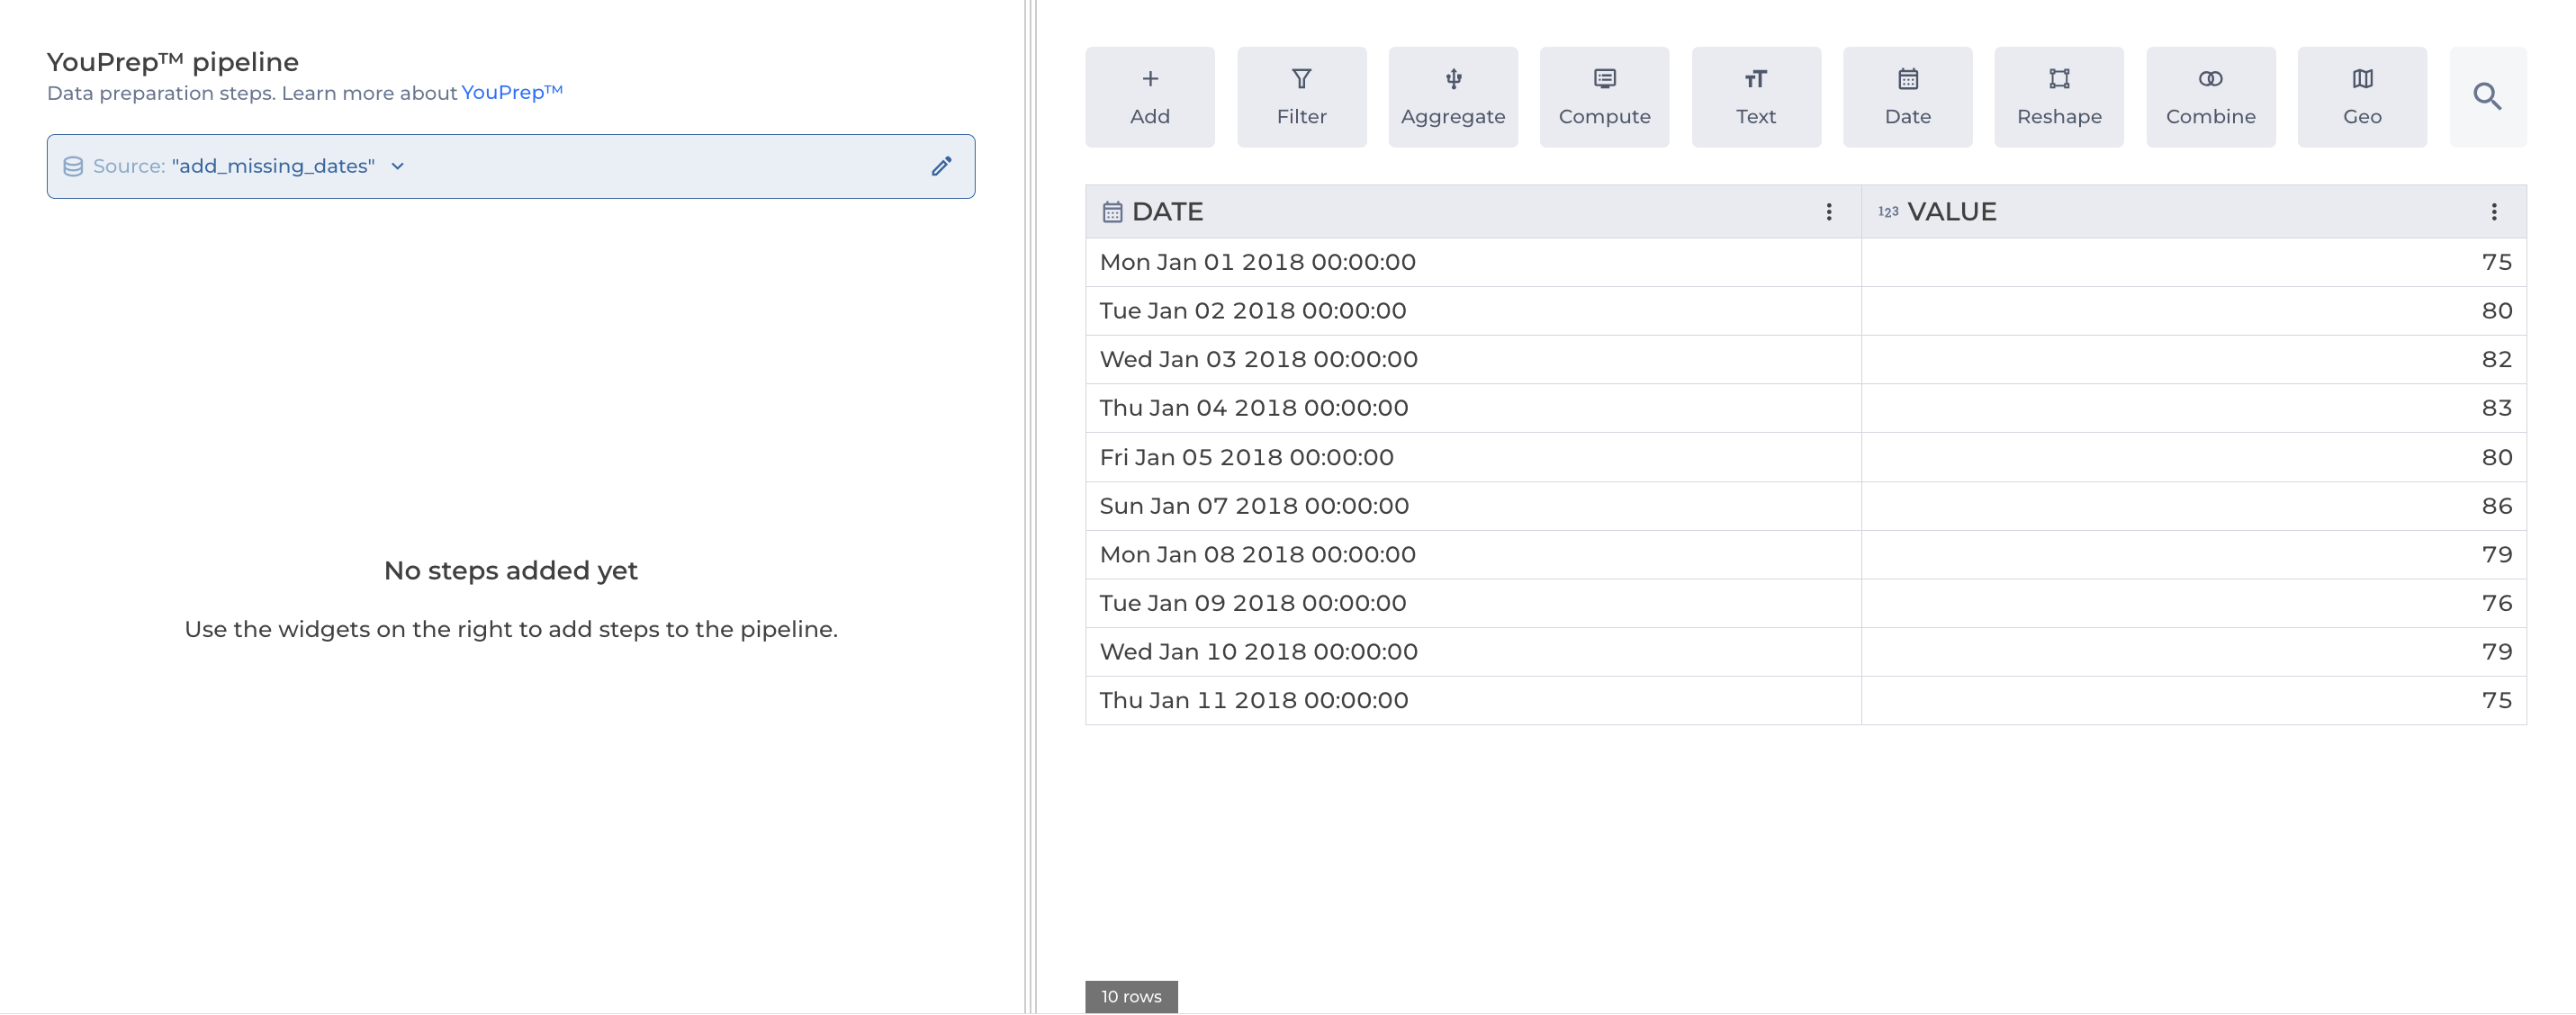
Task: Open the Filter step widget
Action: pyautogui.click(x=1301, y=96)
